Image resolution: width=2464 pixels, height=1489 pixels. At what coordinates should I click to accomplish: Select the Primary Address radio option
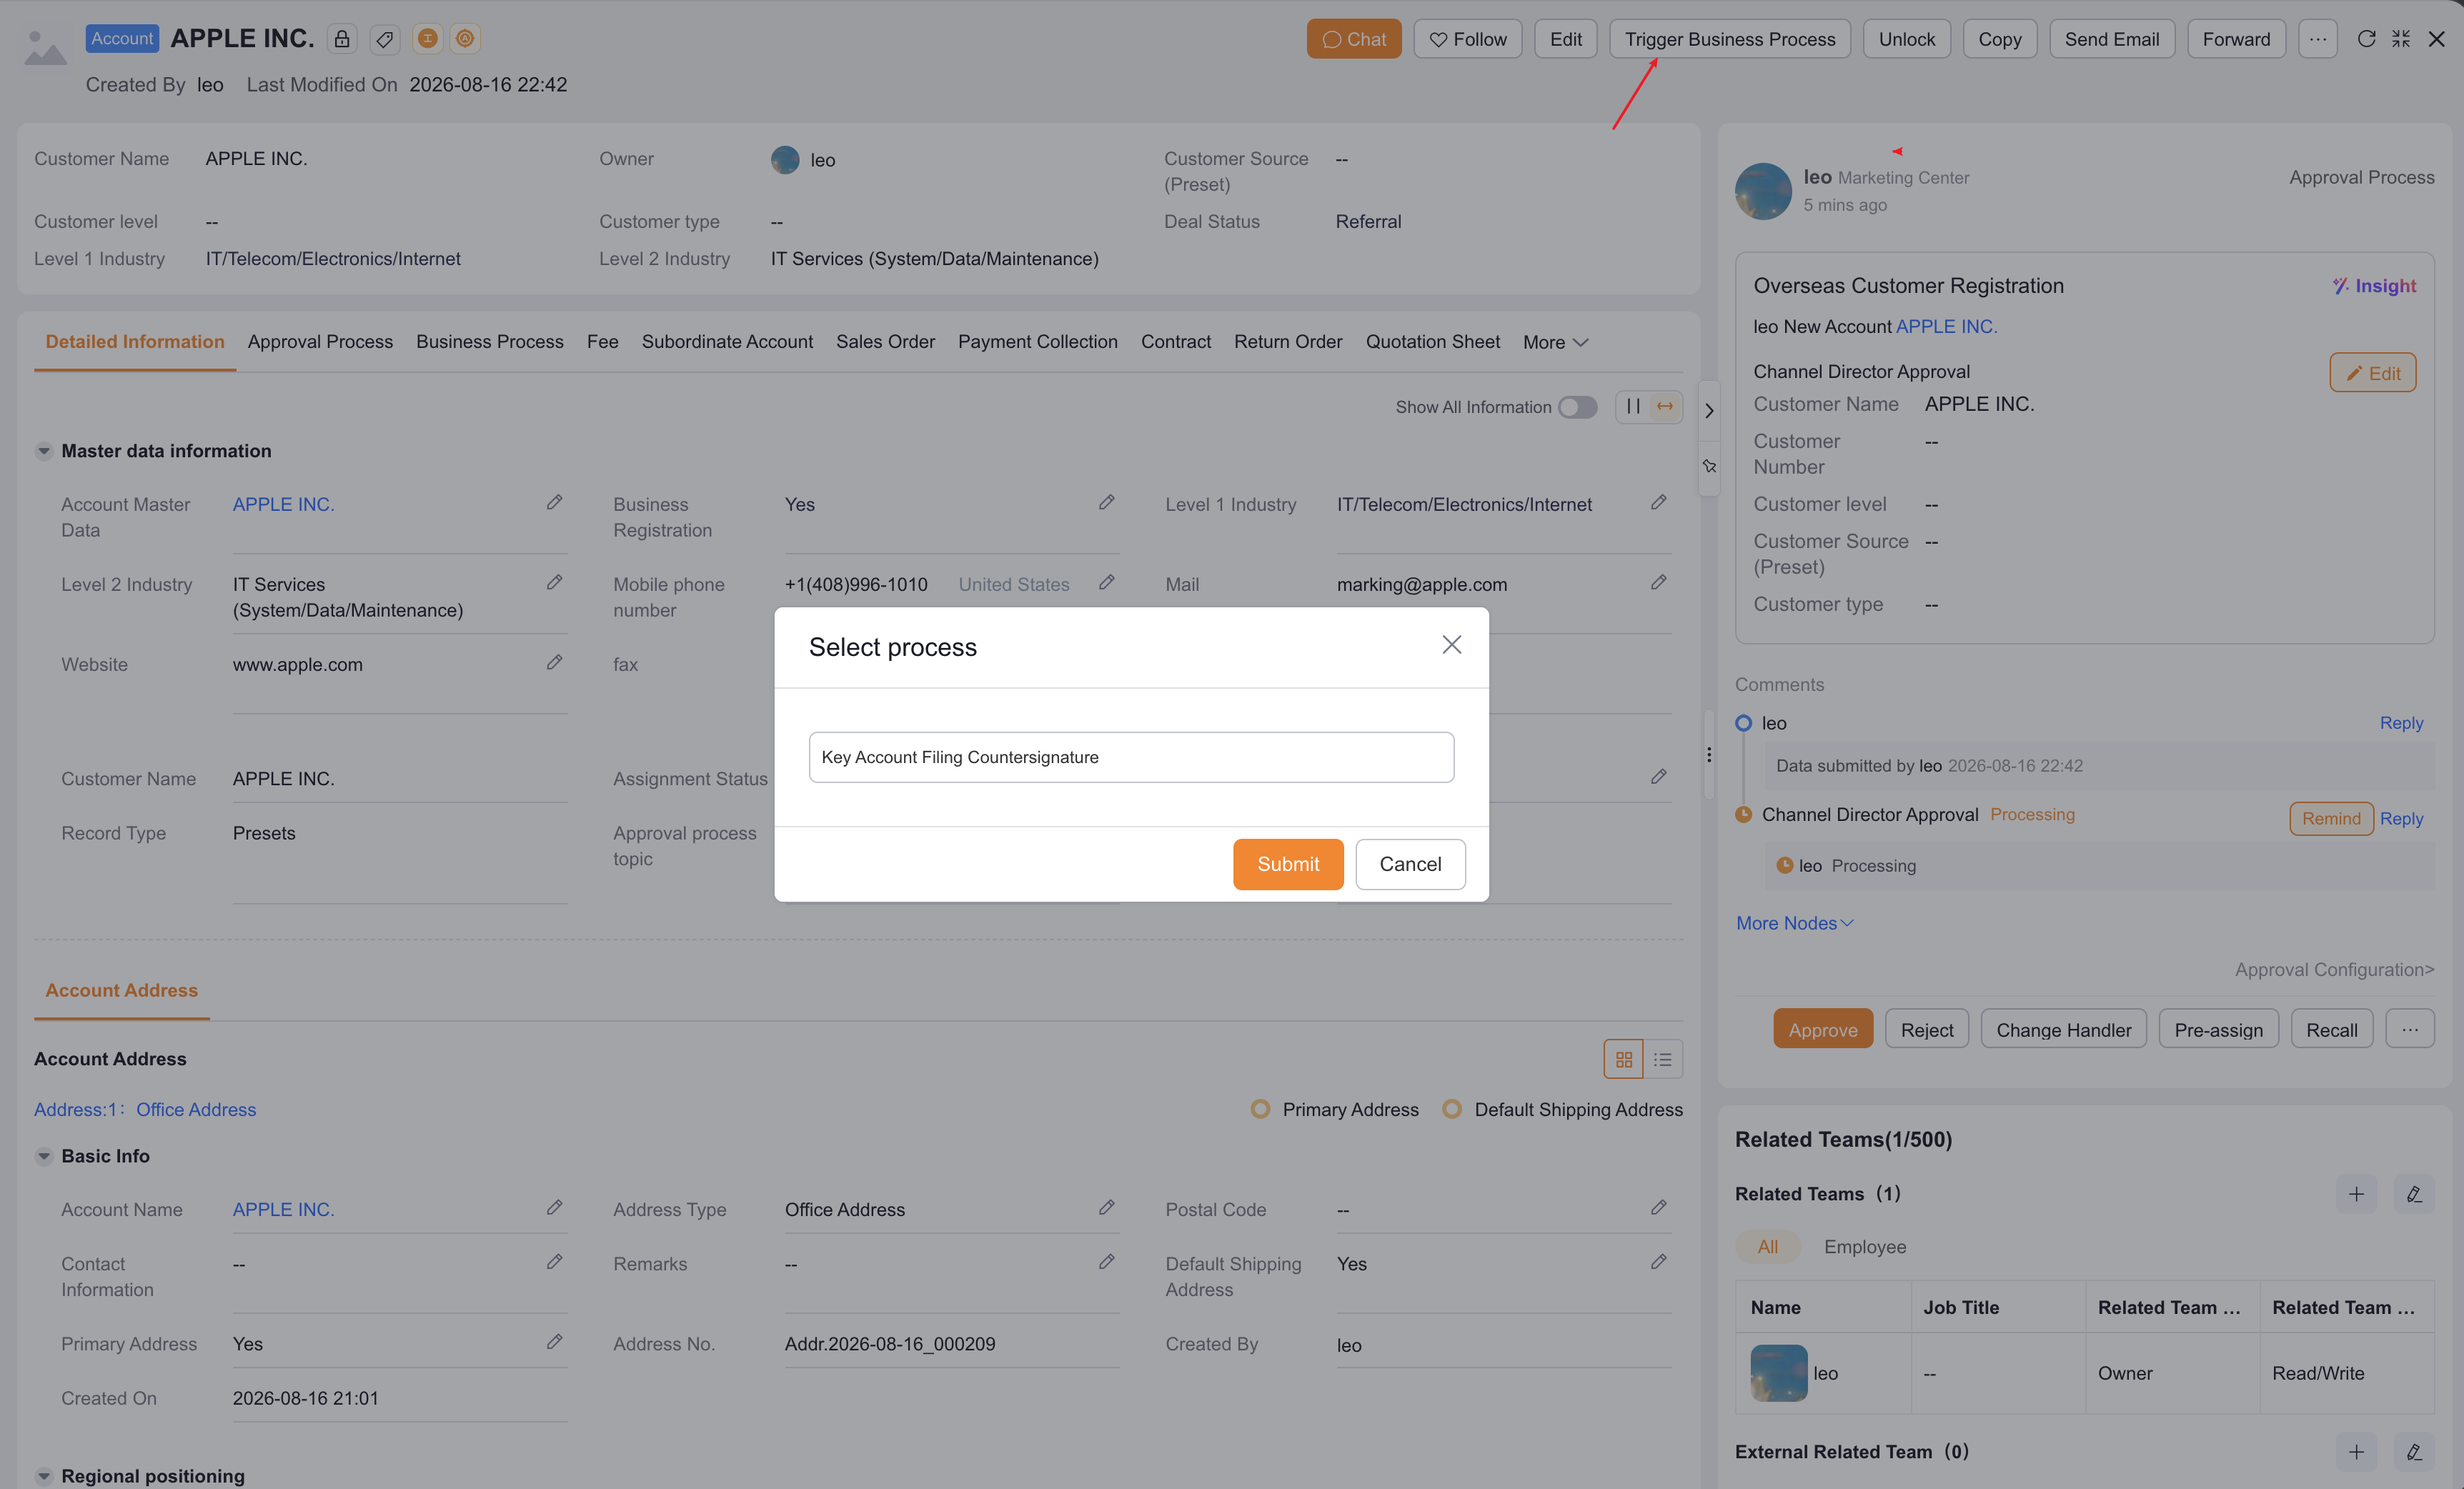click(1260, 1109)
